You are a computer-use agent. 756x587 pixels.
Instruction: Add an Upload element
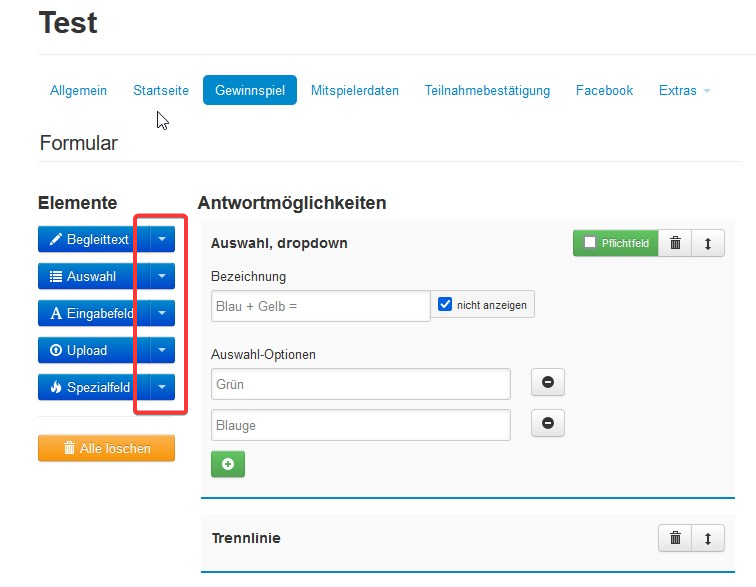tap(88, 350)
